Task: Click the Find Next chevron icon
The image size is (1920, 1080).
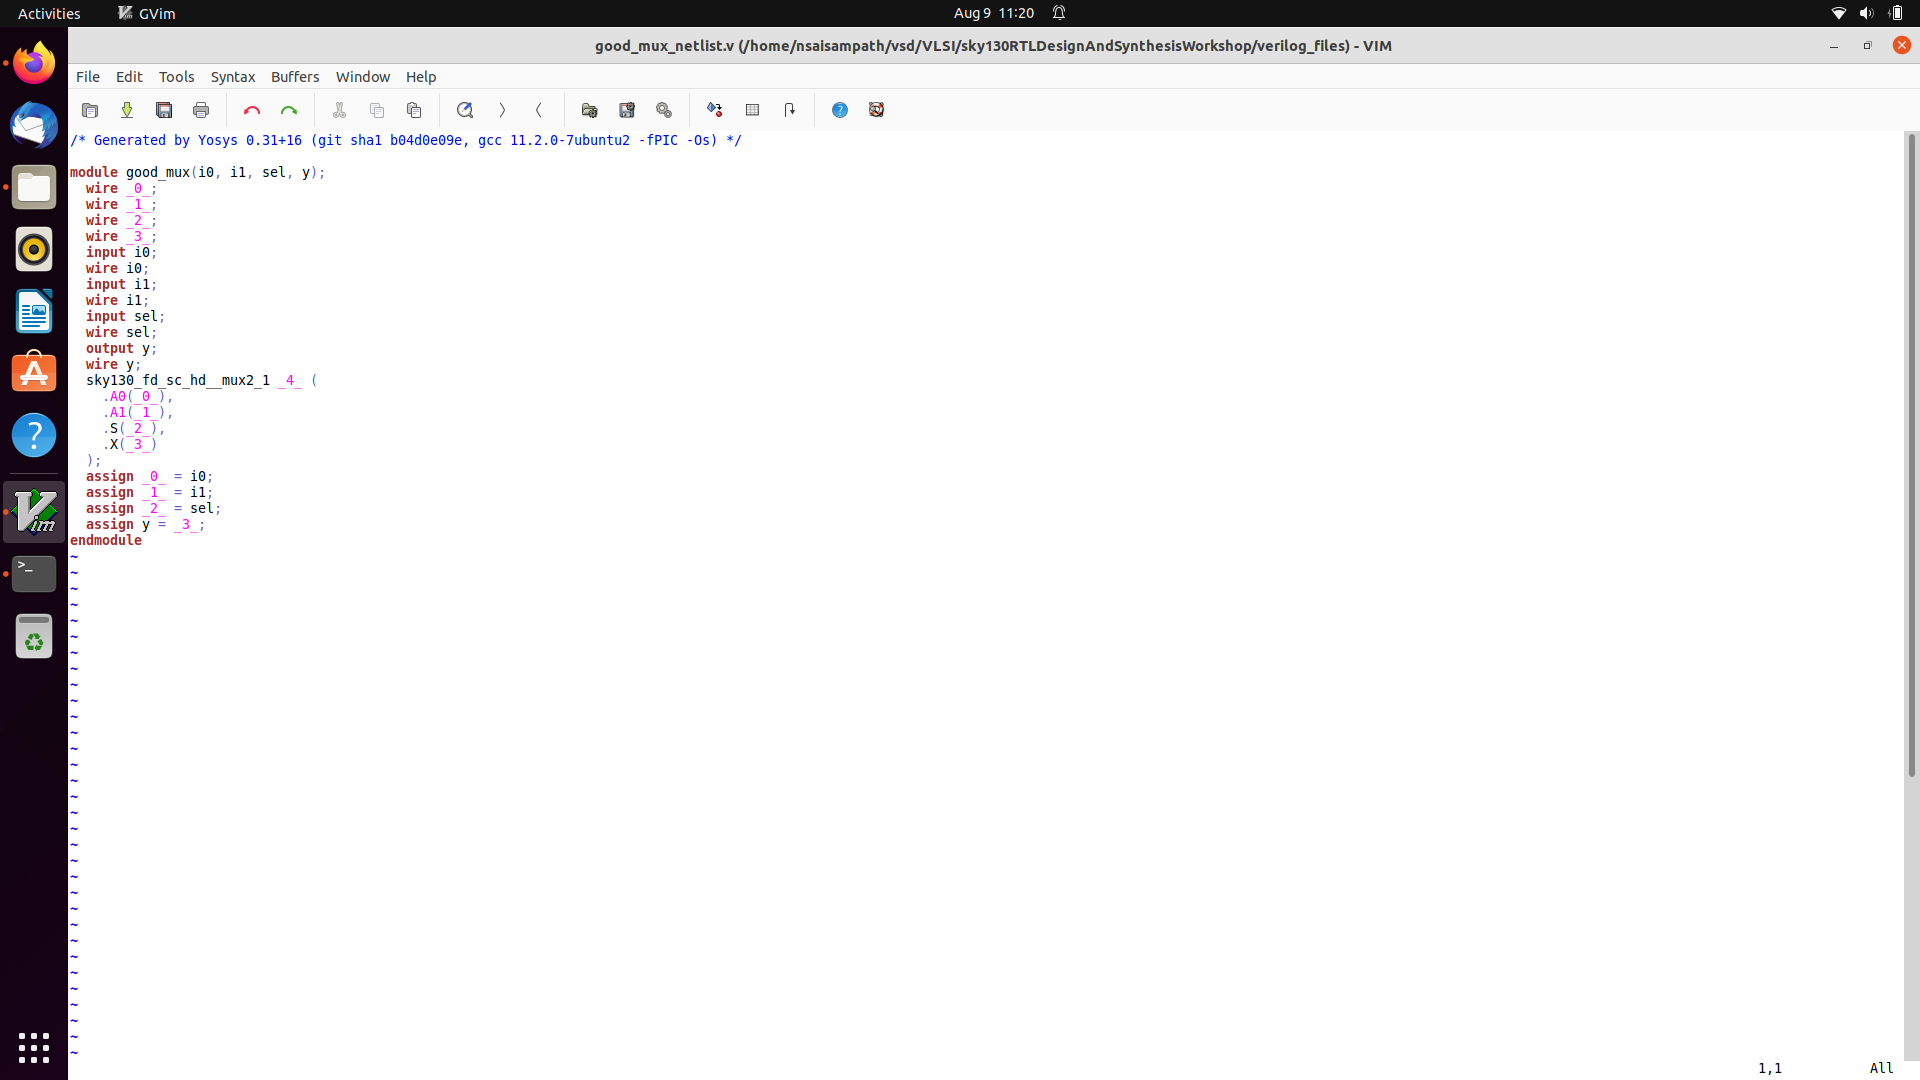Action: 502,110
